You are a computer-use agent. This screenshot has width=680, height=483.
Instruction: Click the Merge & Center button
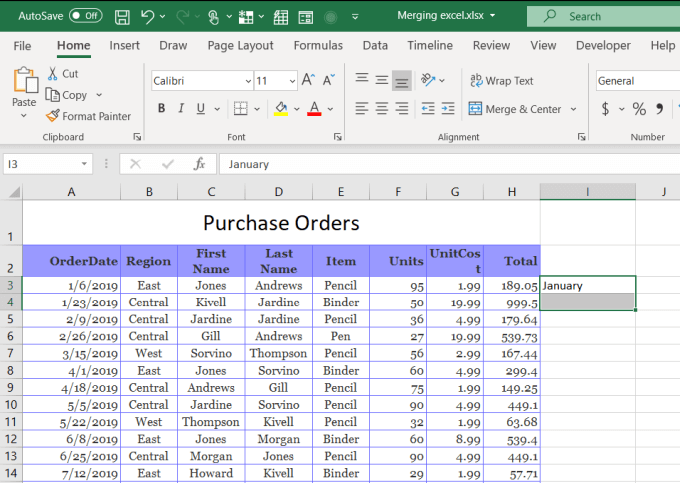(x=515, y=109)
